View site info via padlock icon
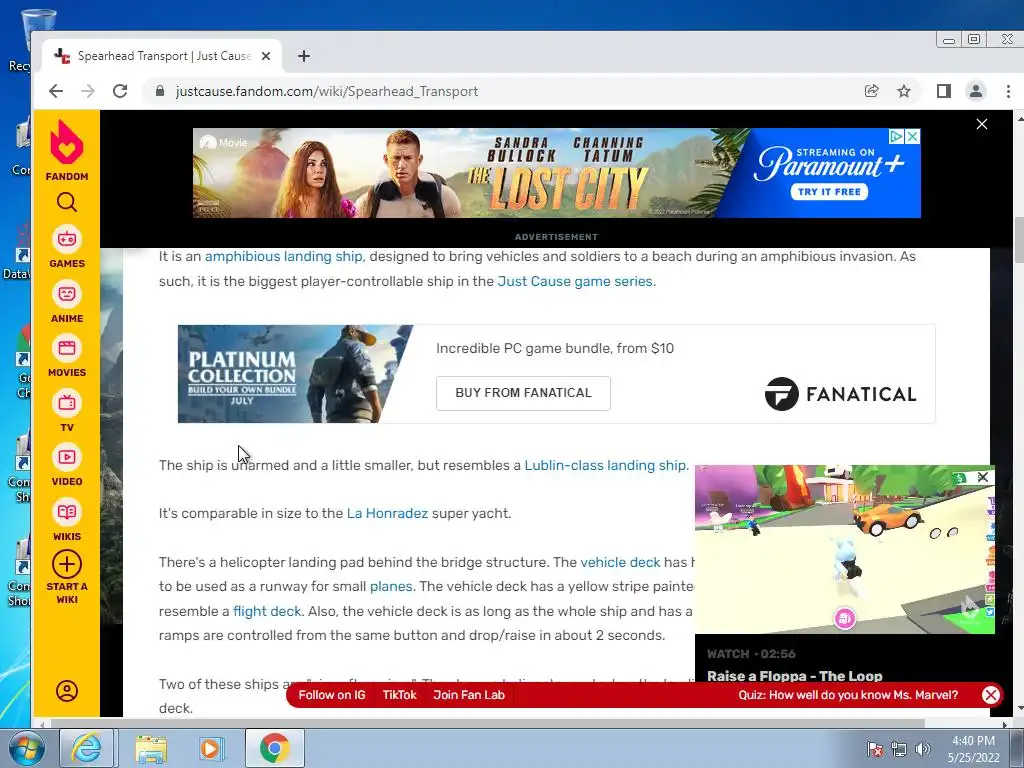 pyautogui.click(x=160, y=91)
